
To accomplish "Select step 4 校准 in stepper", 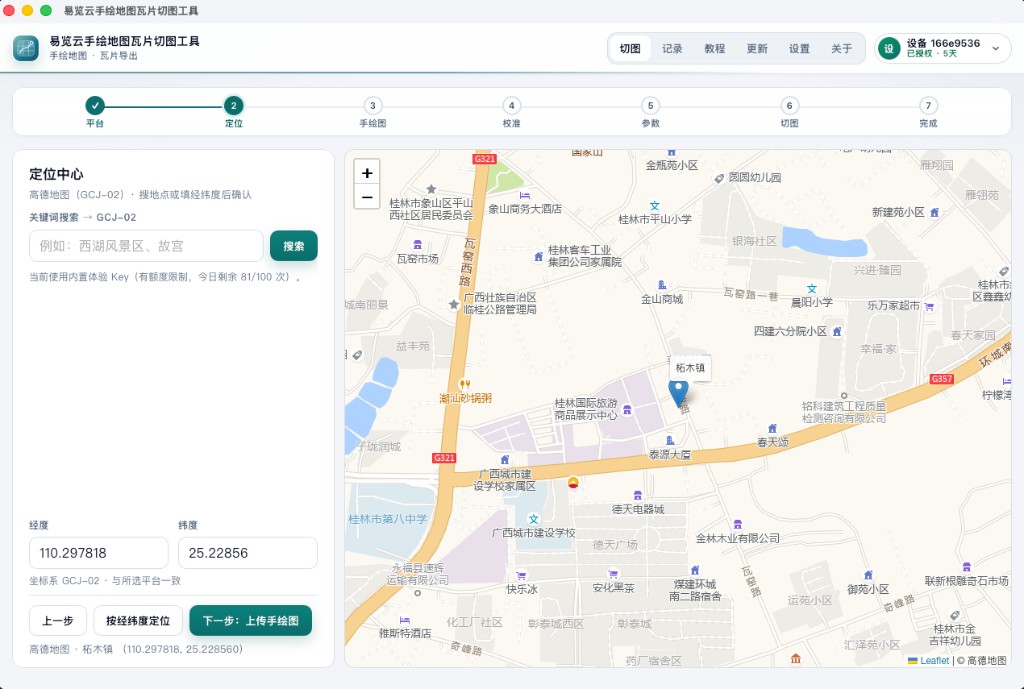I will coord(511,112).
